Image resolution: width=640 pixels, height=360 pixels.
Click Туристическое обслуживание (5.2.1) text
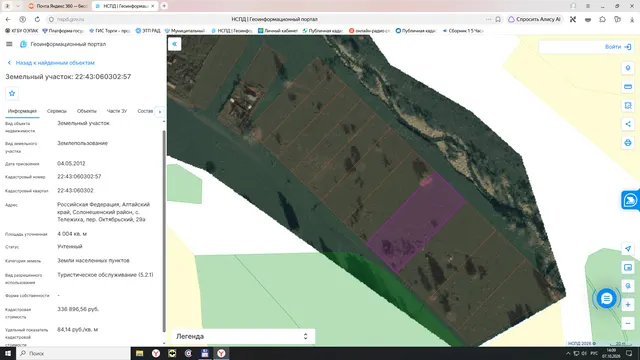coord(105,275)
